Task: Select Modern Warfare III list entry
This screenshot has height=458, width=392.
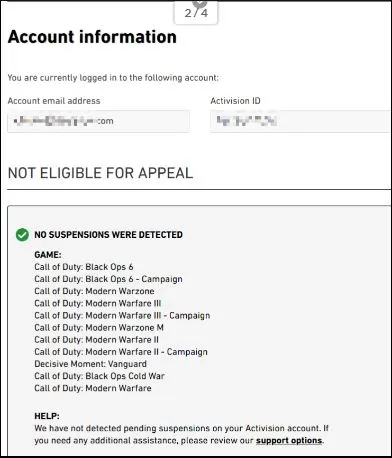Action: (98, 303)
